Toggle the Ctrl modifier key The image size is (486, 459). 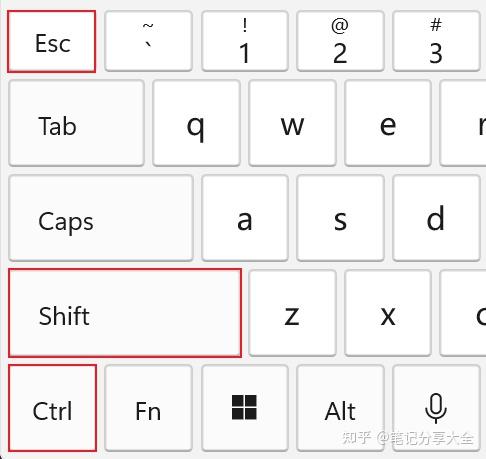click(52, 408)
